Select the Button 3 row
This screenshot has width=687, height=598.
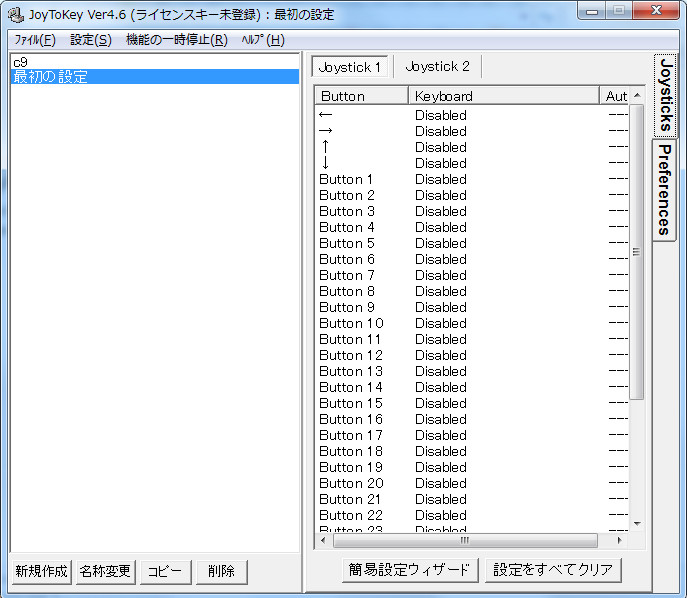472,211
